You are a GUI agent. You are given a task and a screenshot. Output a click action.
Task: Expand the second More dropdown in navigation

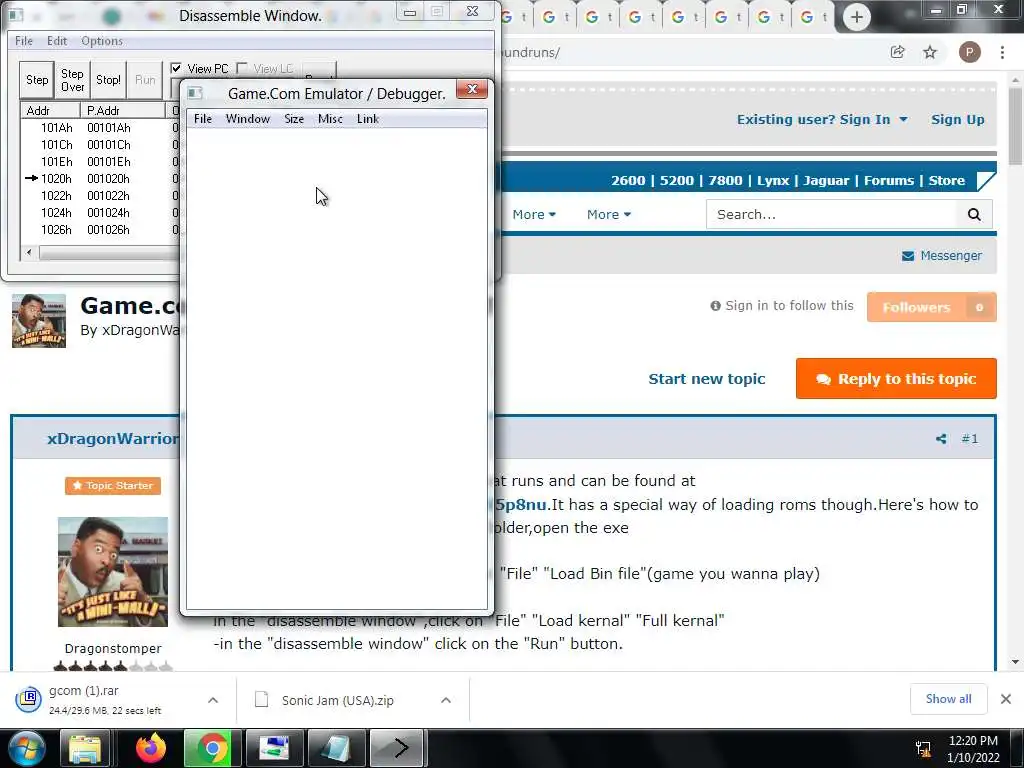coord(608,214)
